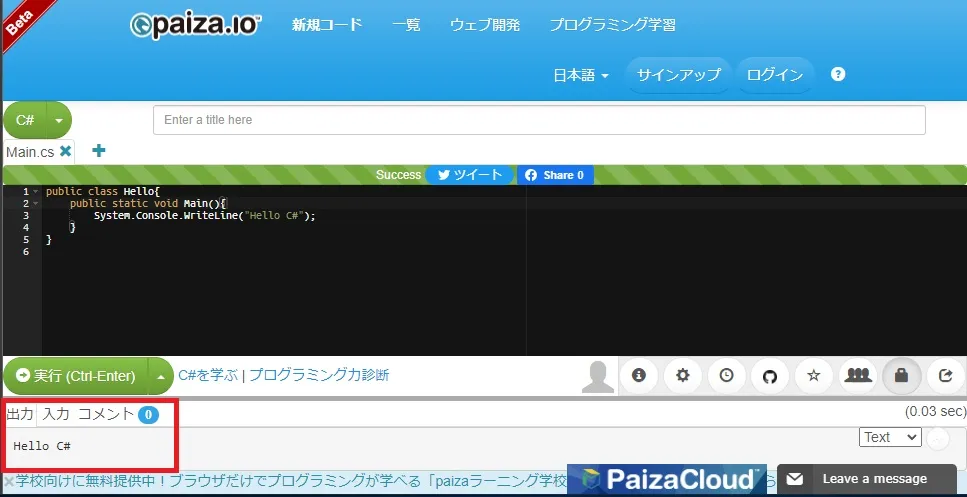Open the GitHub icon

pos(770,376)
